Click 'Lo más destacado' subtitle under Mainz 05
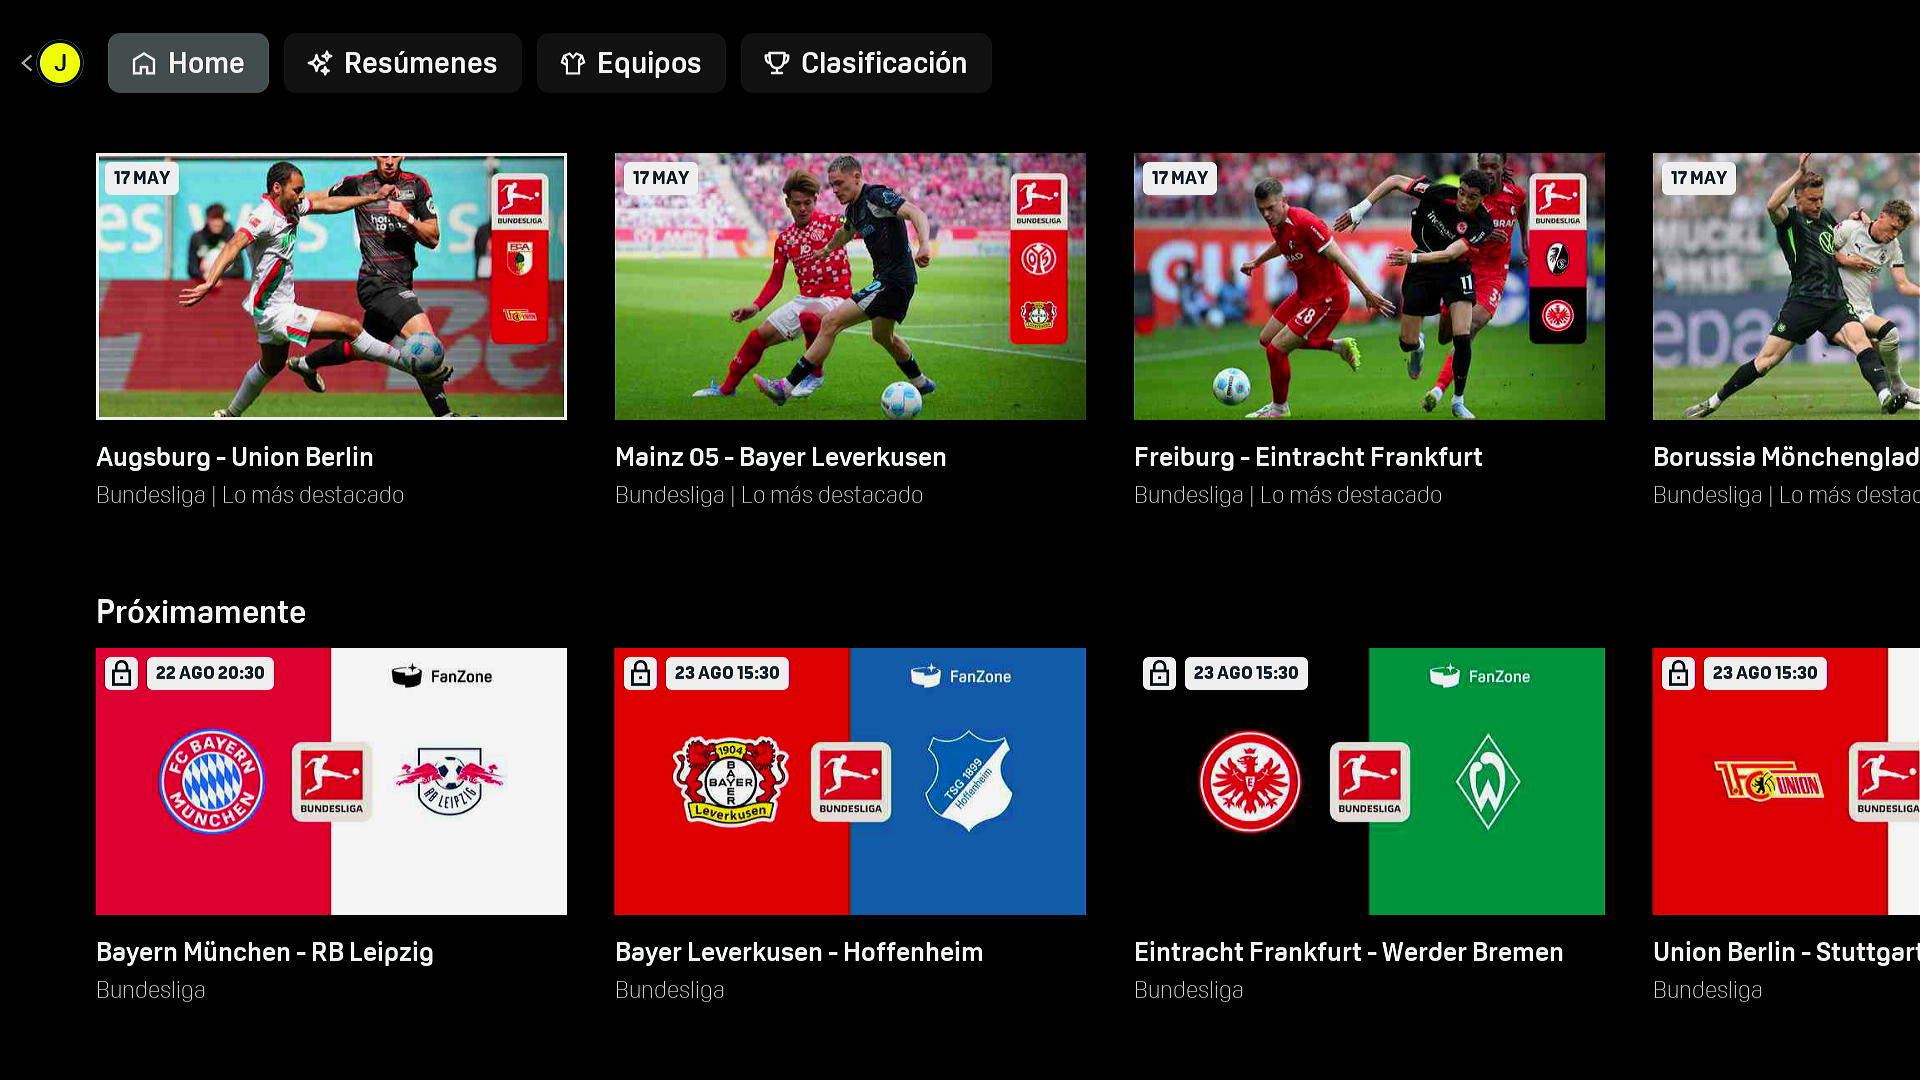 tap(832, 495)
